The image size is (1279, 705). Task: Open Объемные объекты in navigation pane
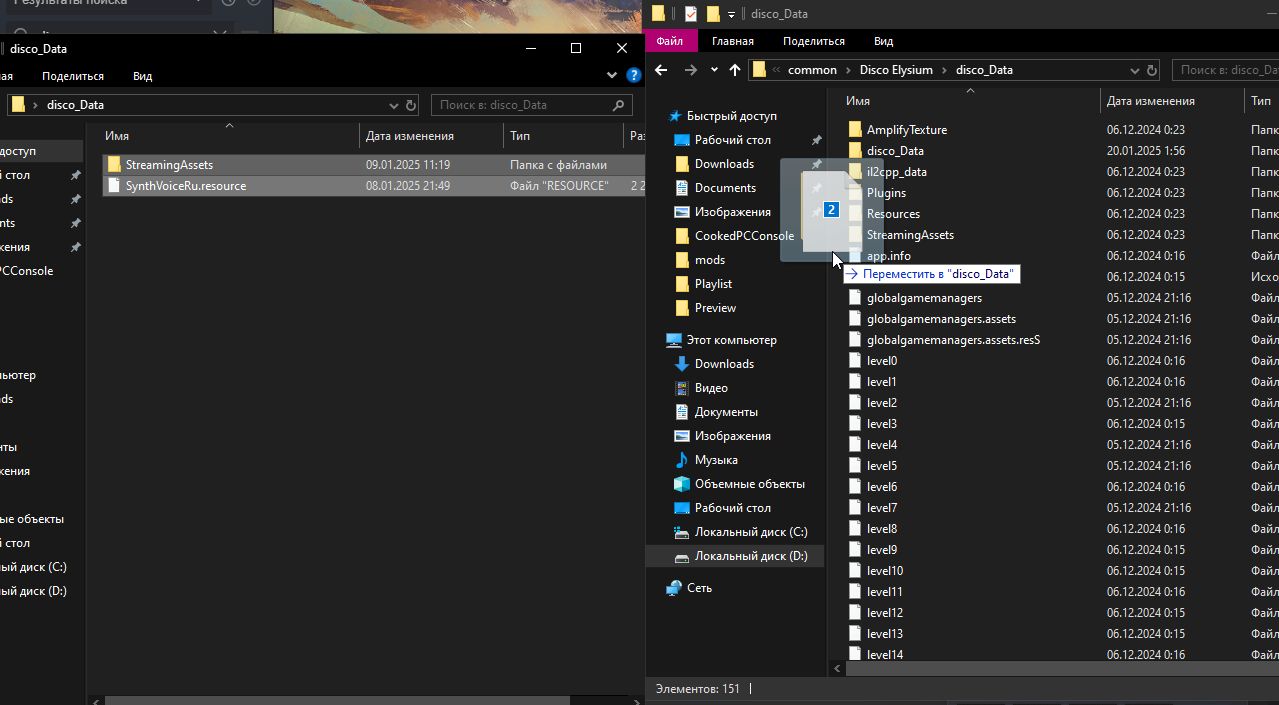[749, 484]
